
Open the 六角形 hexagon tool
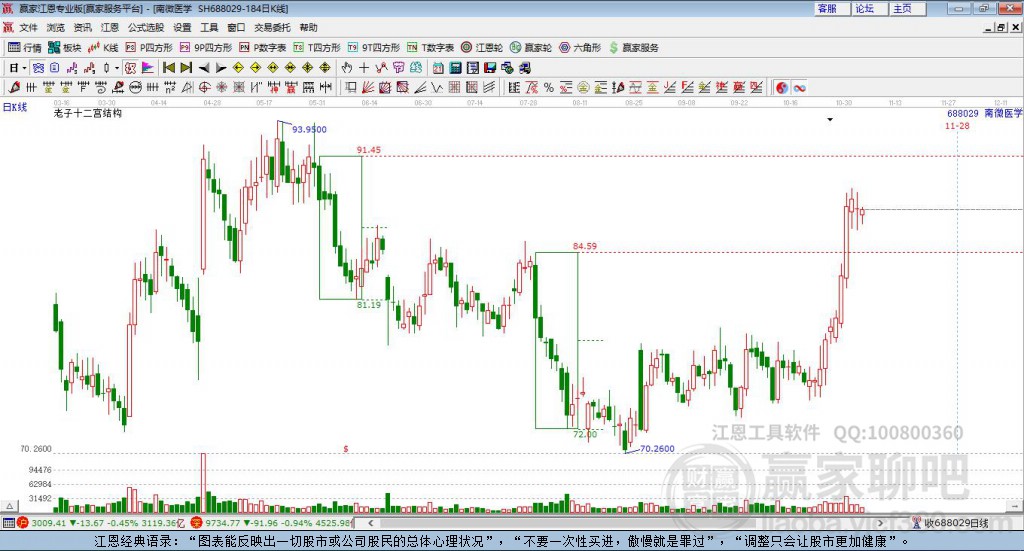point(580,48)
